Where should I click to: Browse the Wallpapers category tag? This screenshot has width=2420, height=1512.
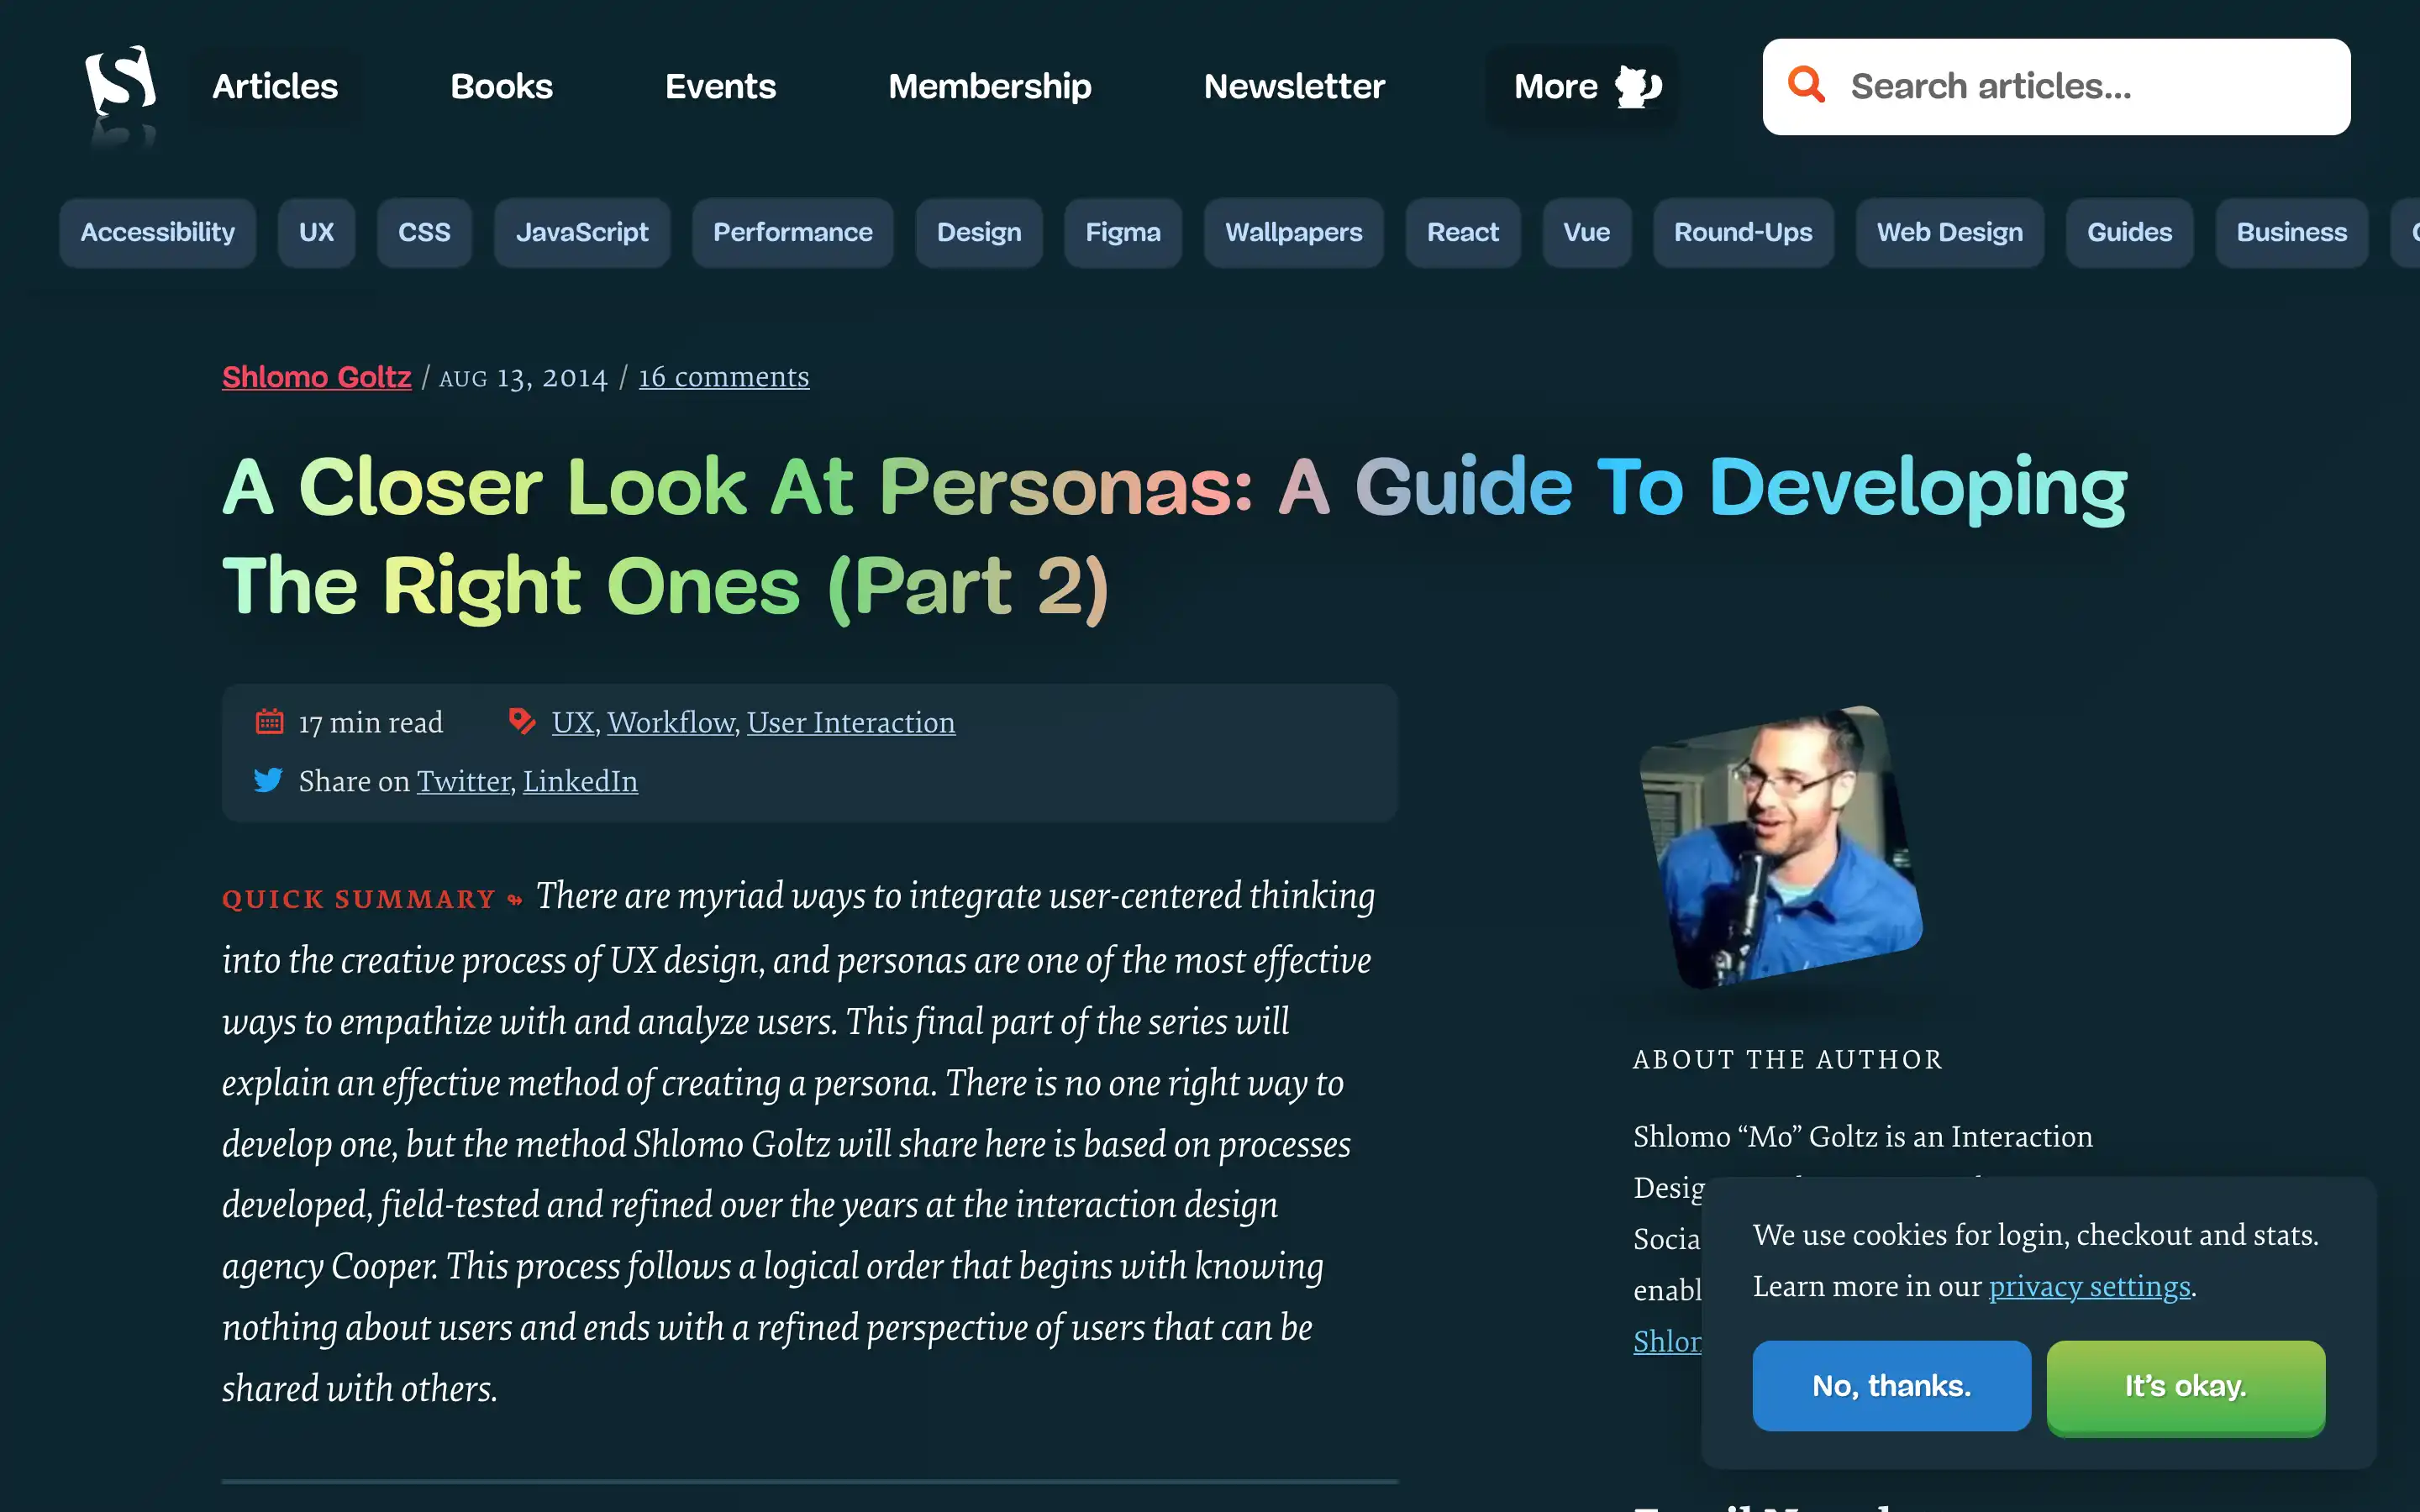(1293, 233)
